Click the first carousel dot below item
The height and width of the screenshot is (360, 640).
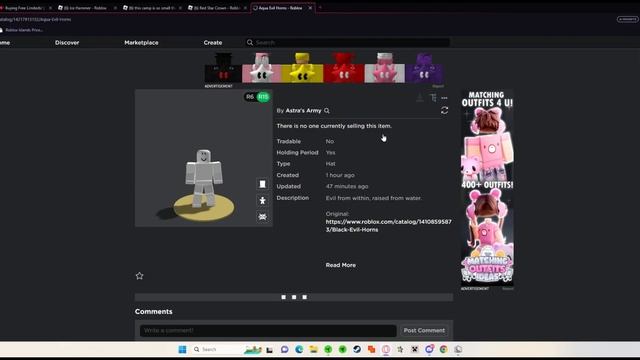click(x=284, y=297)
